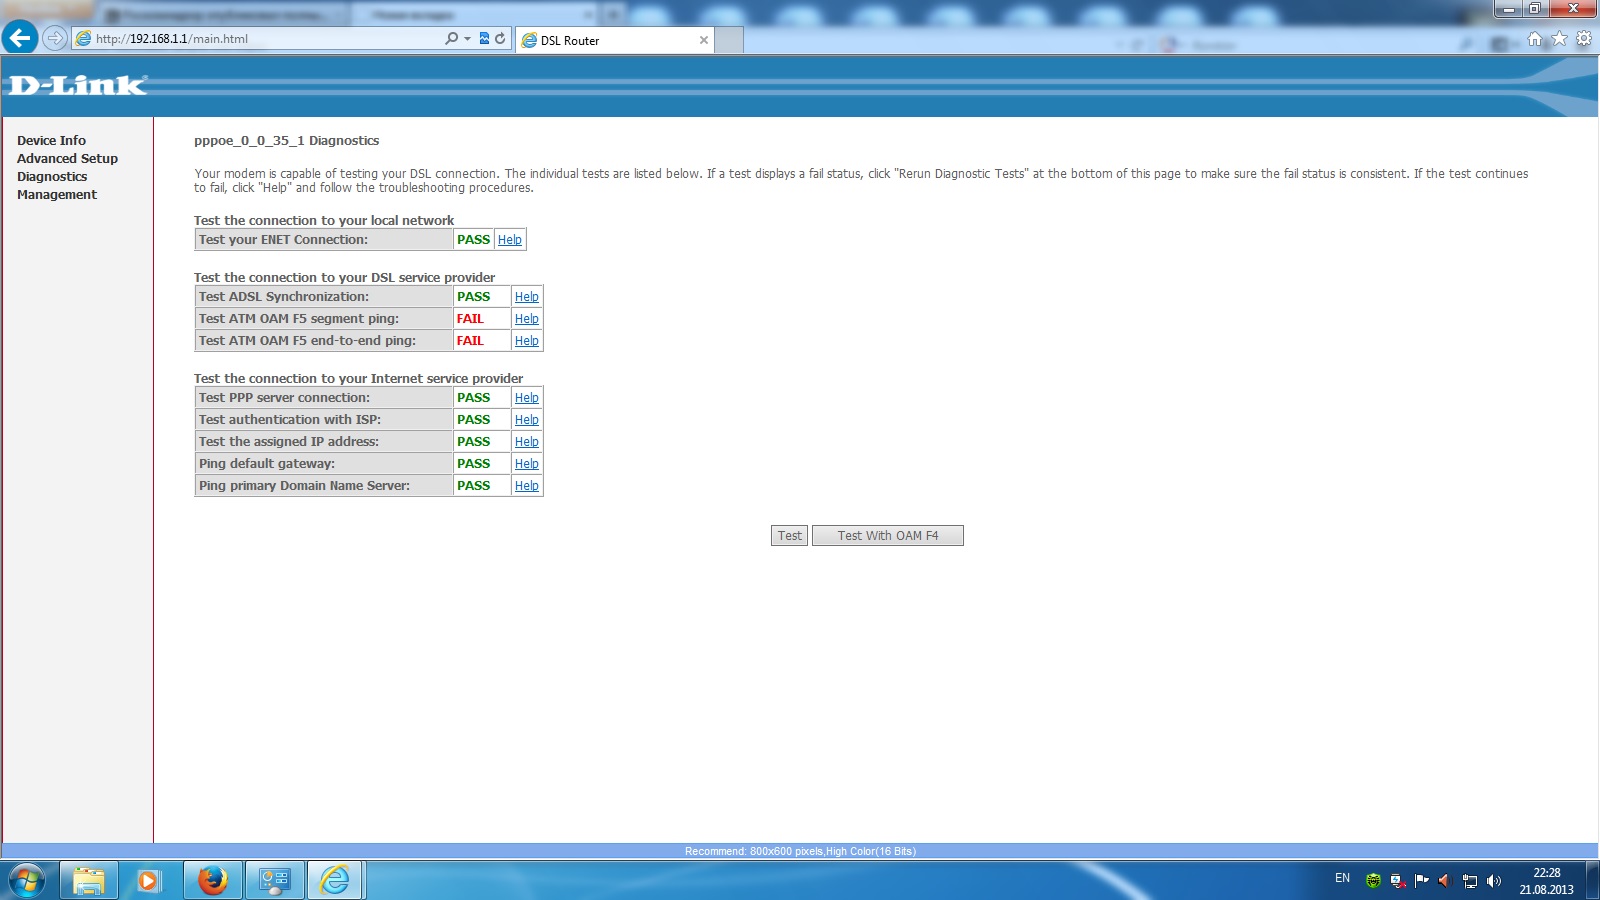
Task: Open the Diagnostics menu item
Action: click(52, 177)
